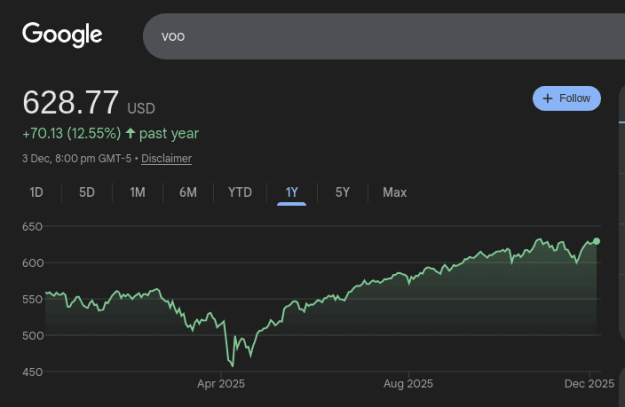Switch chart to YTD range

(240, 193)
